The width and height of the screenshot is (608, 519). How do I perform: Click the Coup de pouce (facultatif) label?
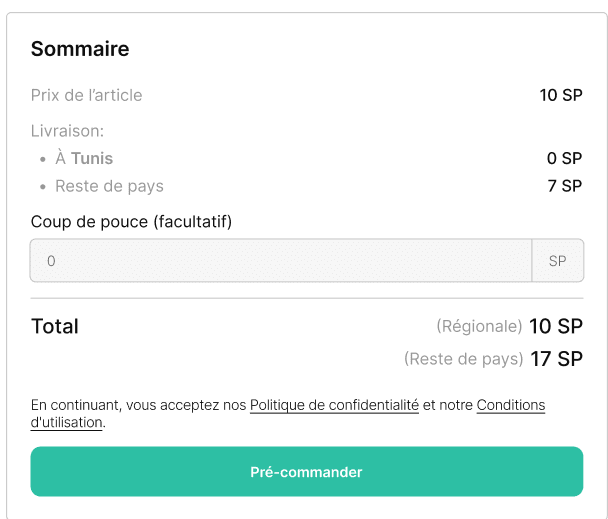(x=131, y=222)
